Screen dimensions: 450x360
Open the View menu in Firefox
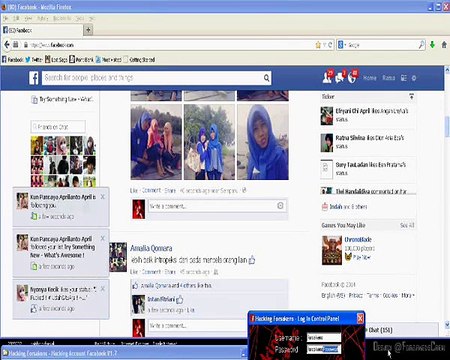[x=29, y=18]
